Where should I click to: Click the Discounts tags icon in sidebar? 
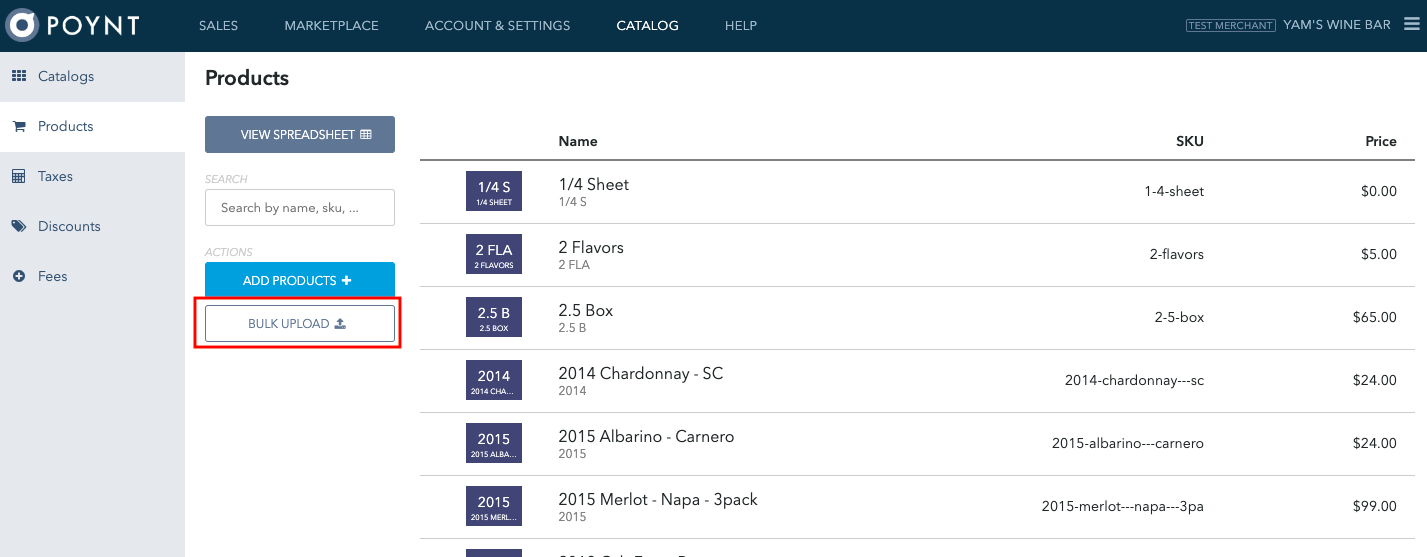click(19, 226)
